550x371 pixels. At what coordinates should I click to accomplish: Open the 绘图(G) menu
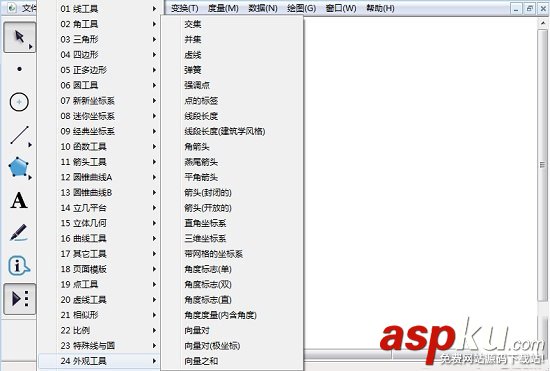[x=301, y=8]
